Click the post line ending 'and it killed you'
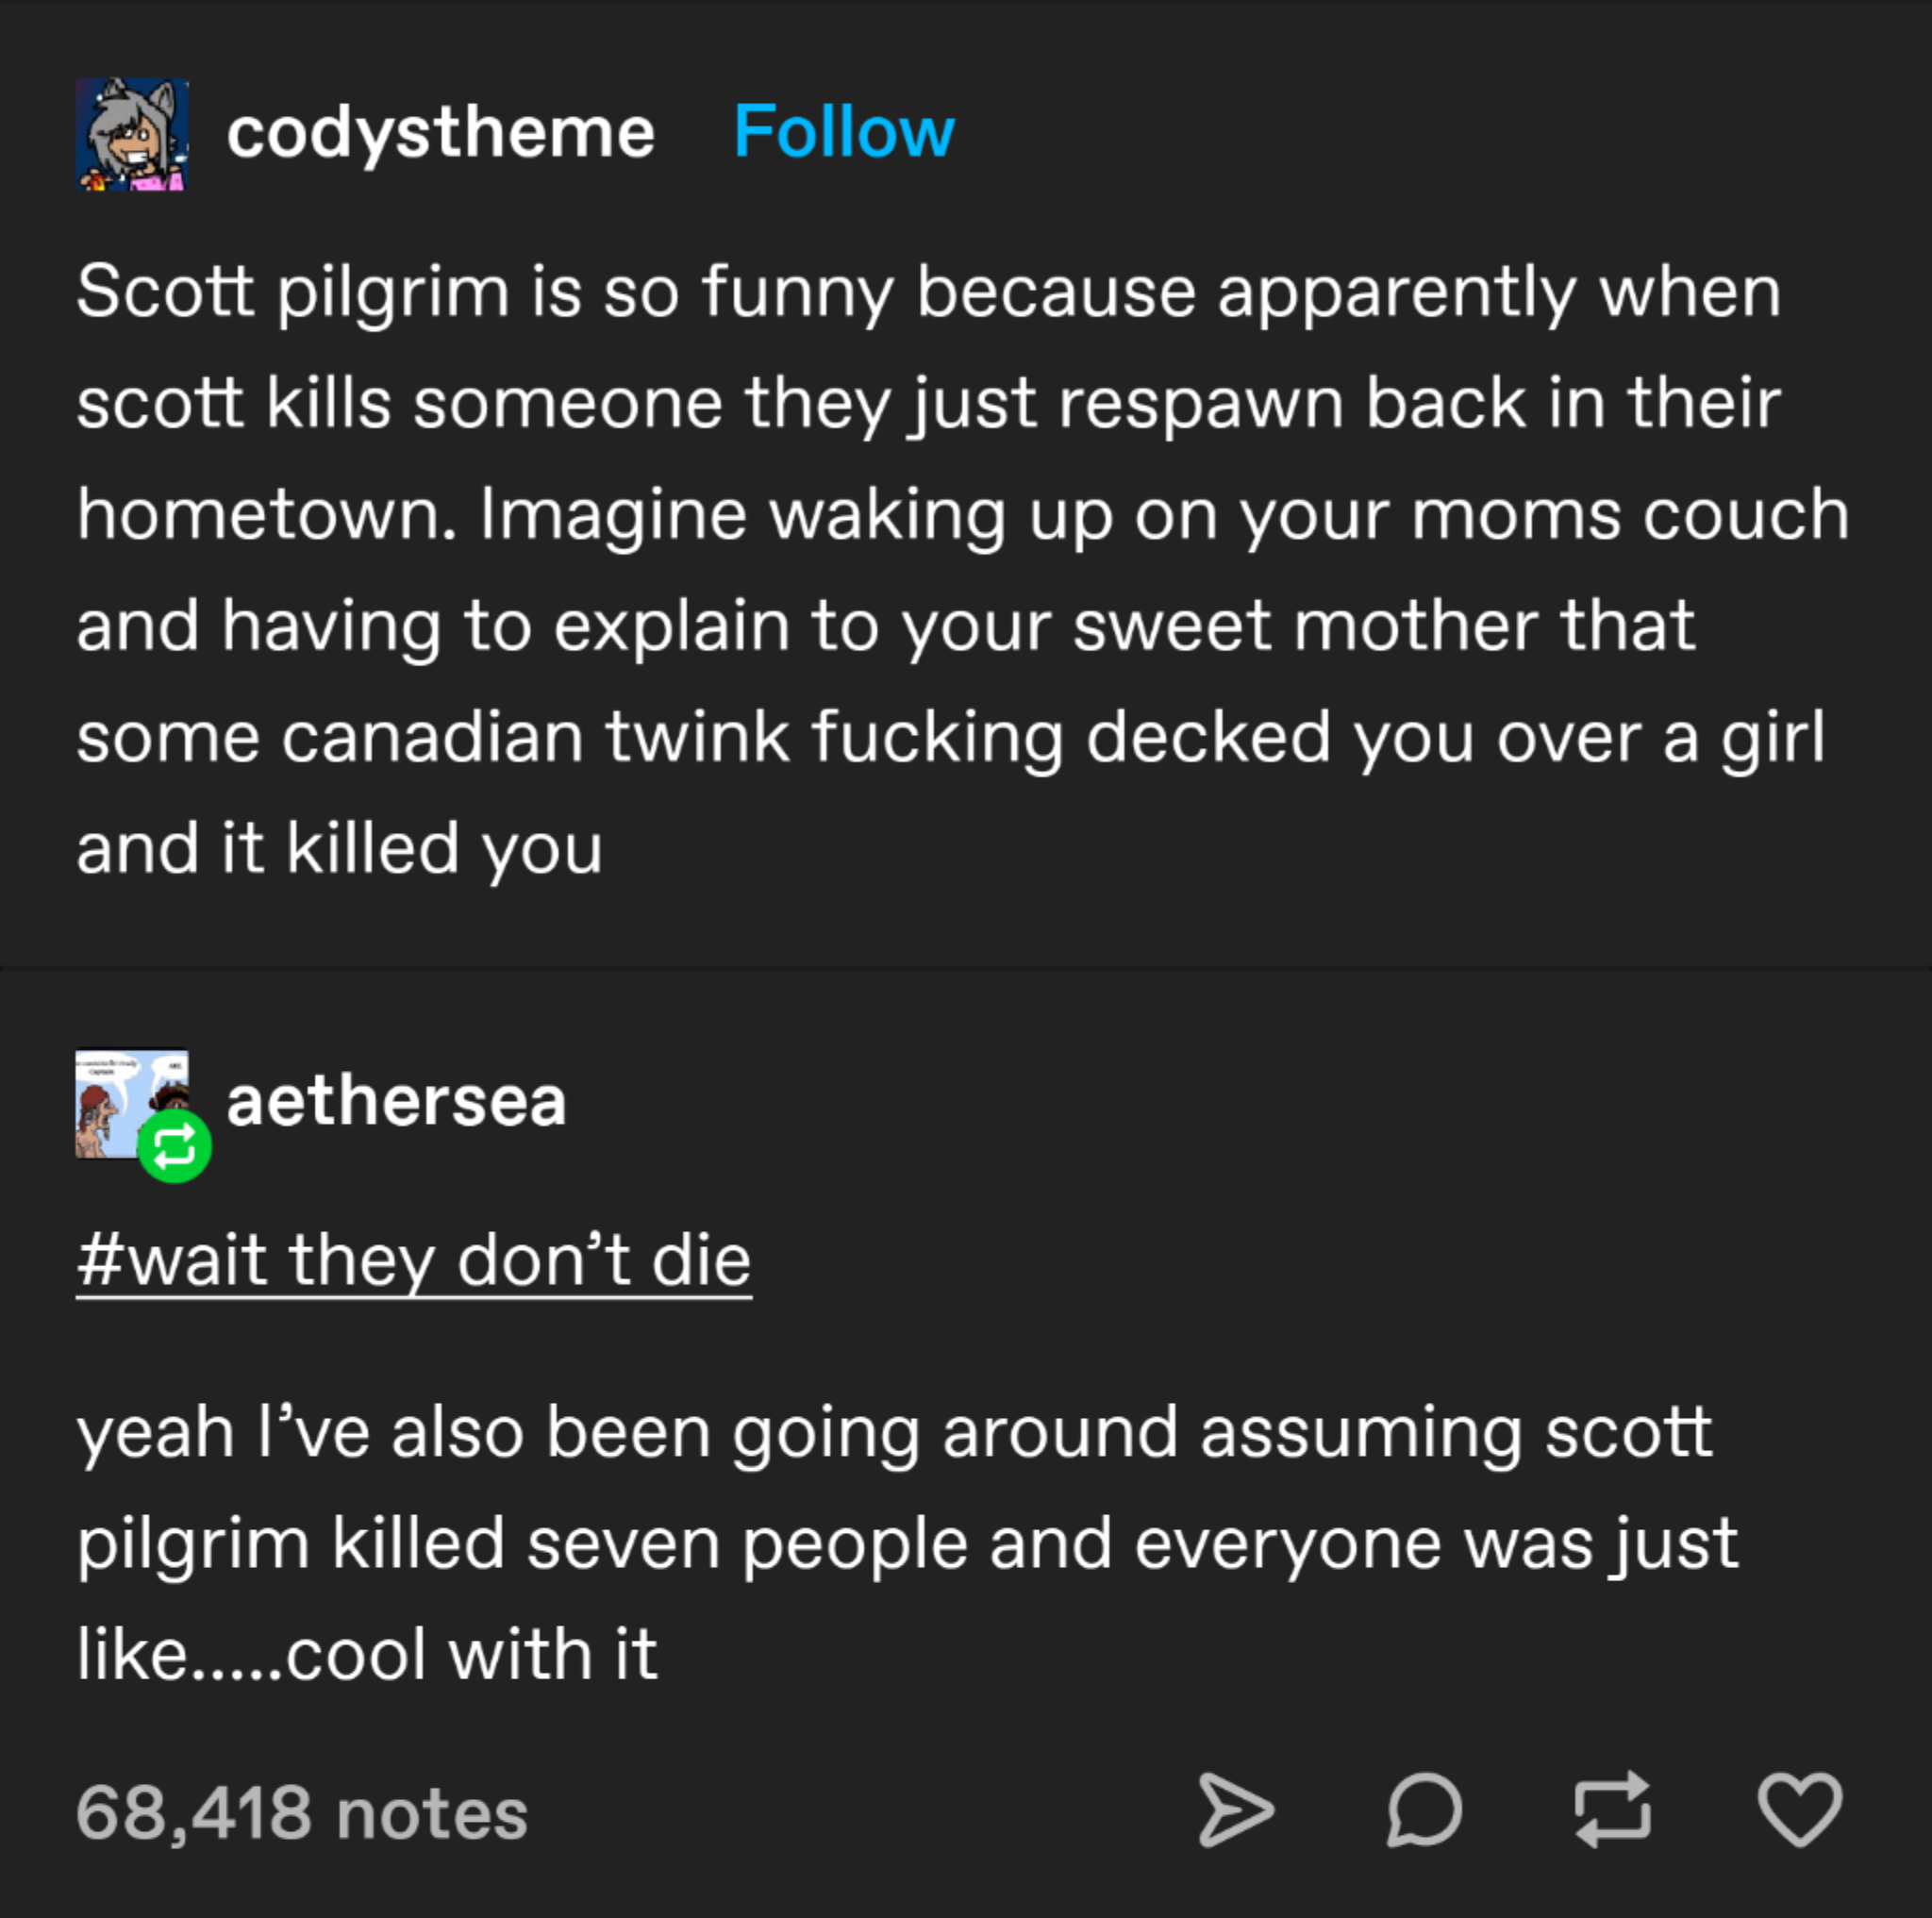 point(340,850)
